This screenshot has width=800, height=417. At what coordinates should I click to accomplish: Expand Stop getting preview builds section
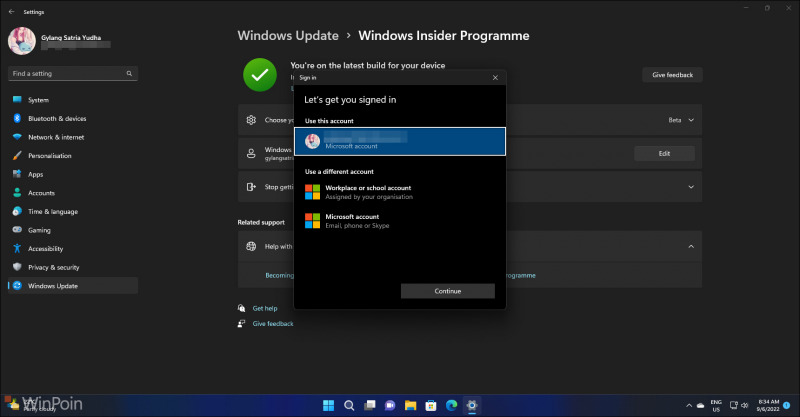691,187
